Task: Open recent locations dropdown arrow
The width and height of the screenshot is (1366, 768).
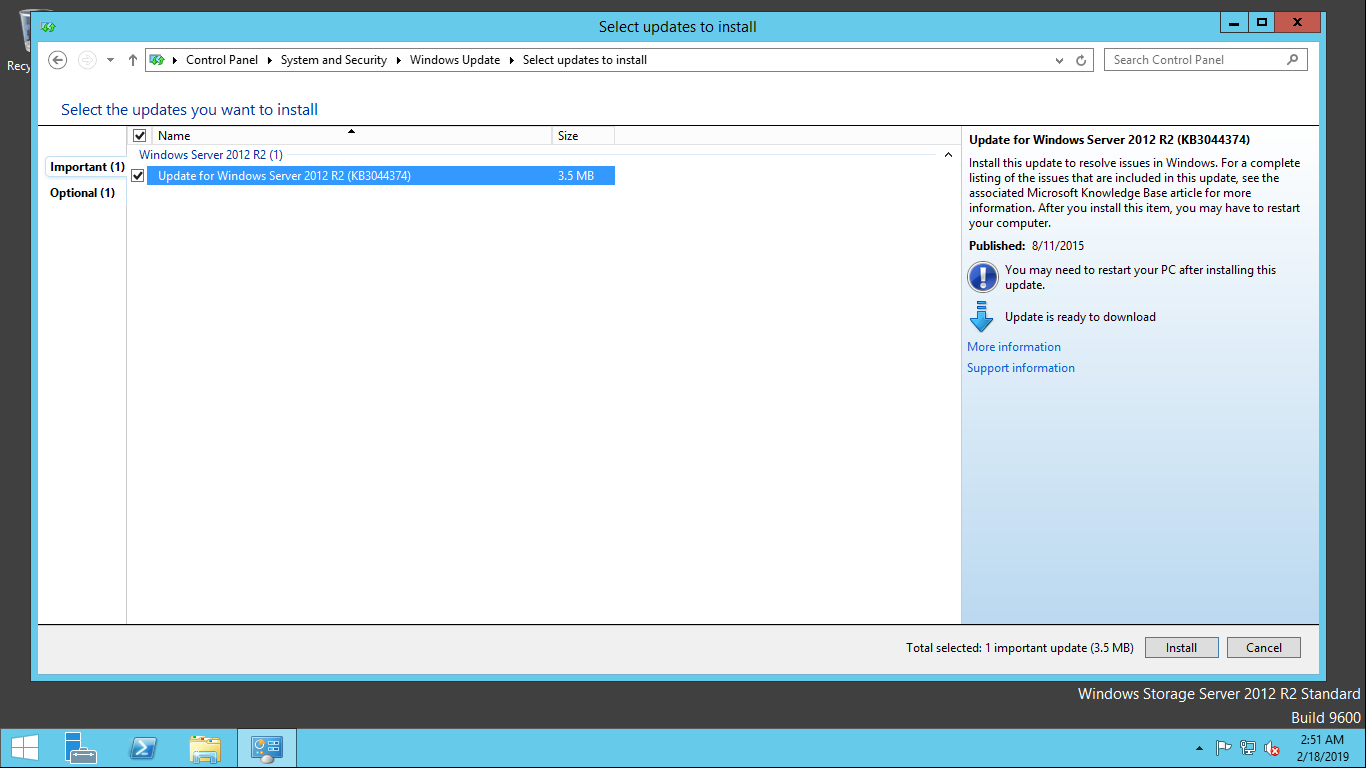Action: coord(110,60)
